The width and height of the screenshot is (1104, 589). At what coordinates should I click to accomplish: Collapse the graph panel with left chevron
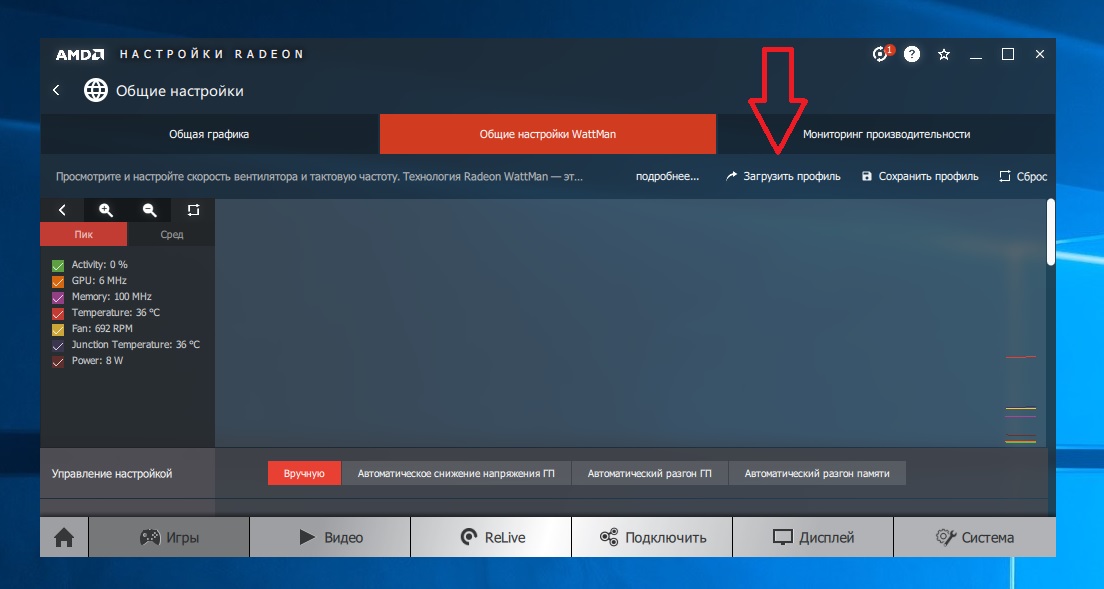[62, 210]
